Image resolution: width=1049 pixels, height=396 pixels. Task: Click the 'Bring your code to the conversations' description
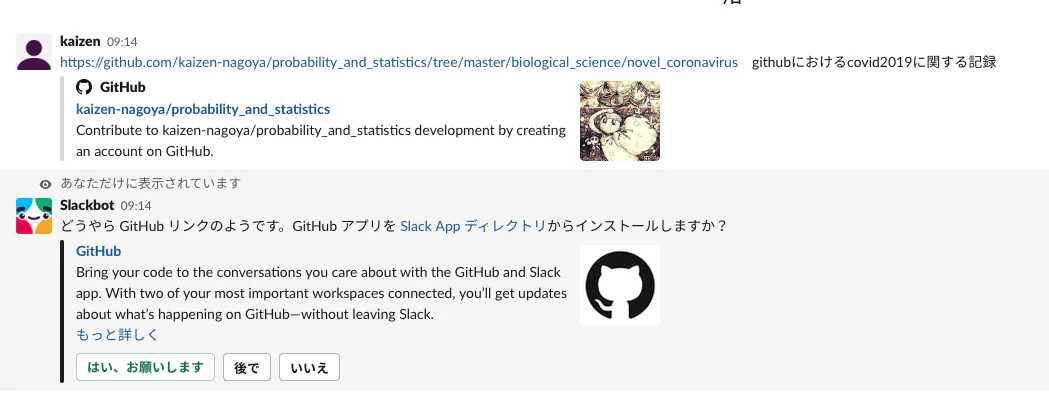click(322, 293)
